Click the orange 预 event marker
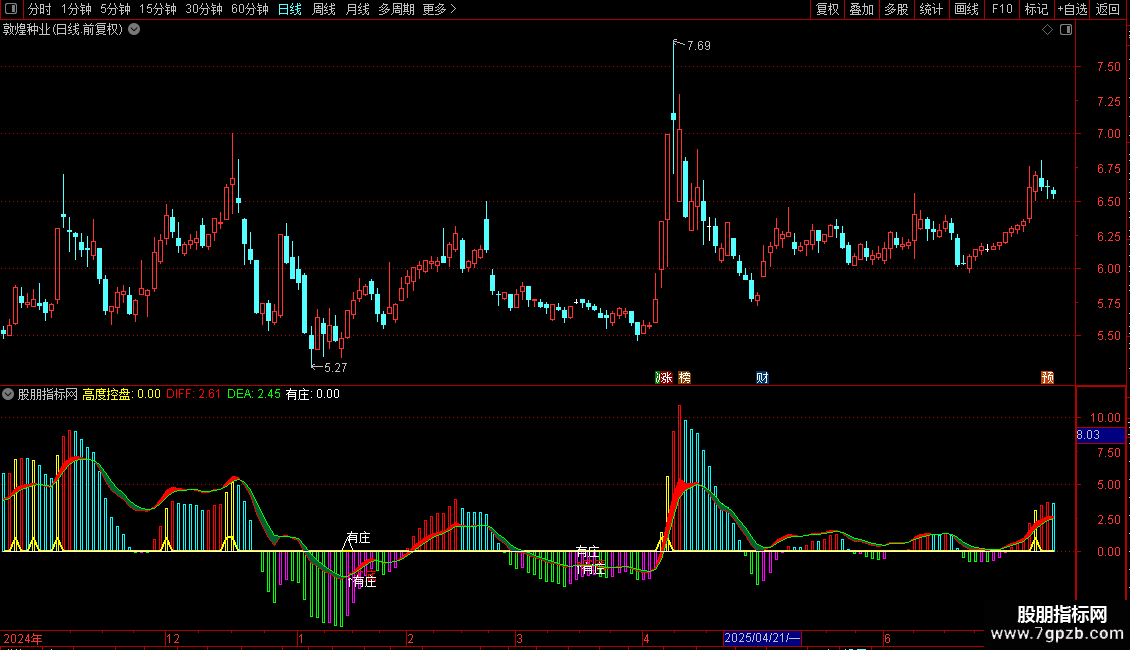The height and width of the screenshot is (650, 1130). point(1048,378)
